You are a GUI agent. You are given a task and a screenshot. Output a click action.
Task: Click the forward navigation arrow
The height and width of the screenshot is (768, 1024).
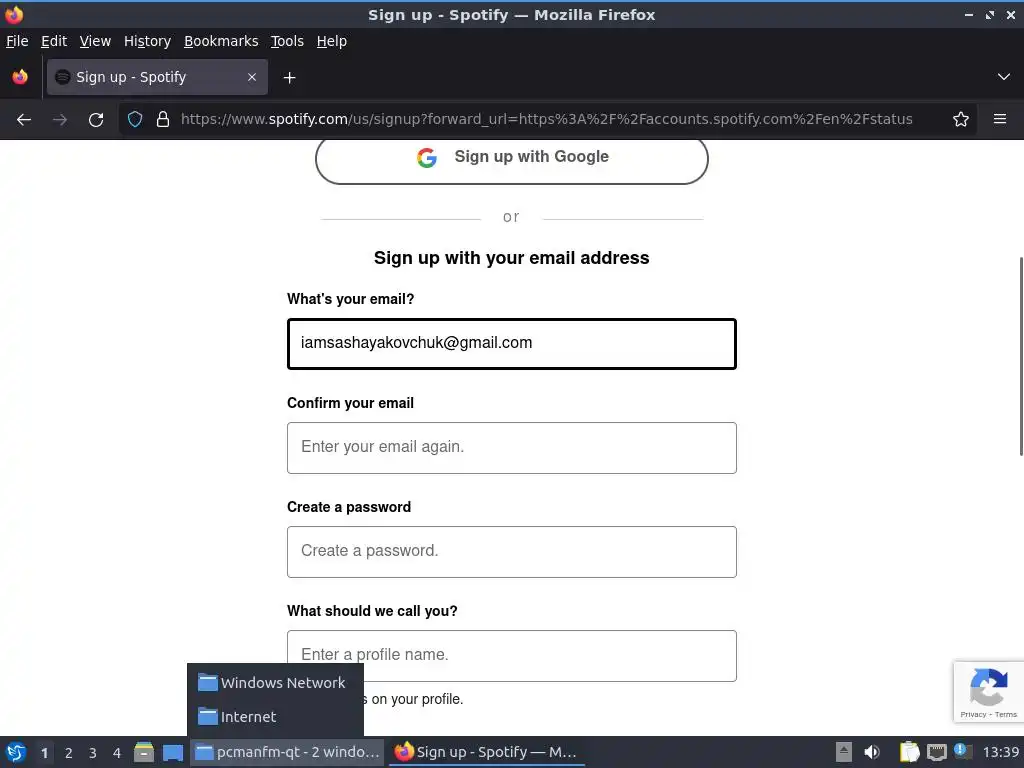click(x=60, y=120)
